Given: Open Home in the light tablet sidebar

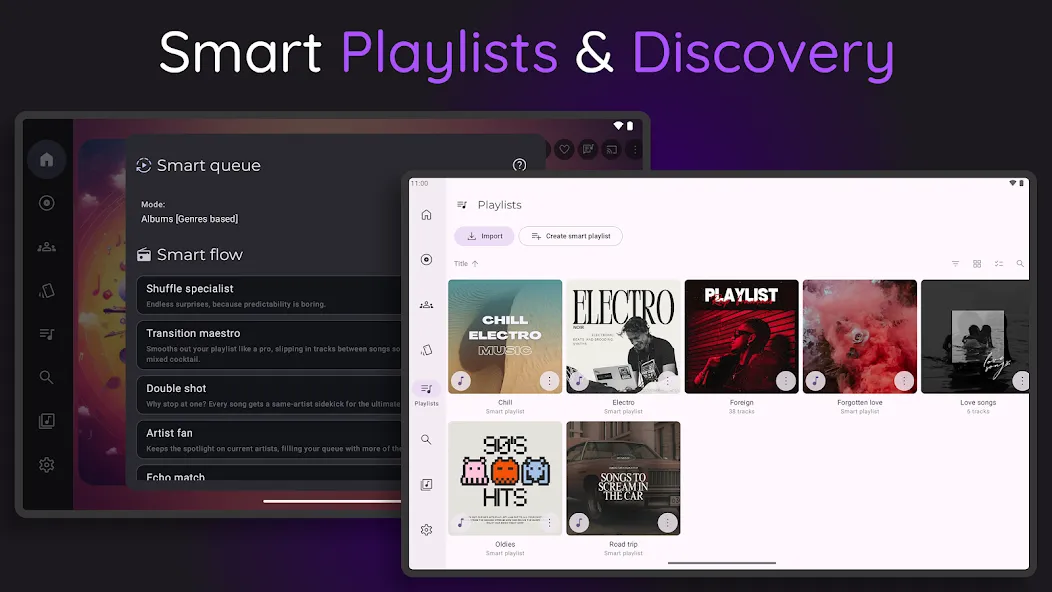Looking at the screenshot, I should (x=426, y=215).
